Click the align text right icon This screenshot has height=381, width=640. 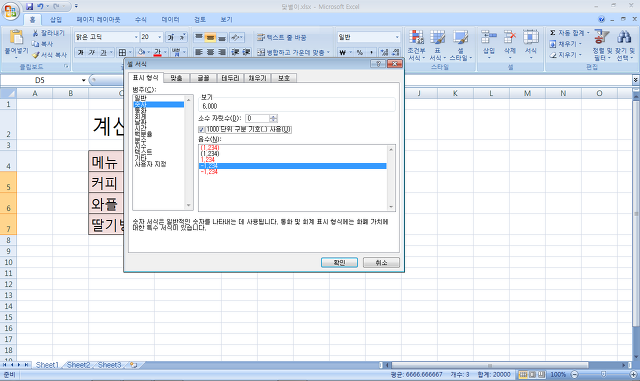click(222, 52)
